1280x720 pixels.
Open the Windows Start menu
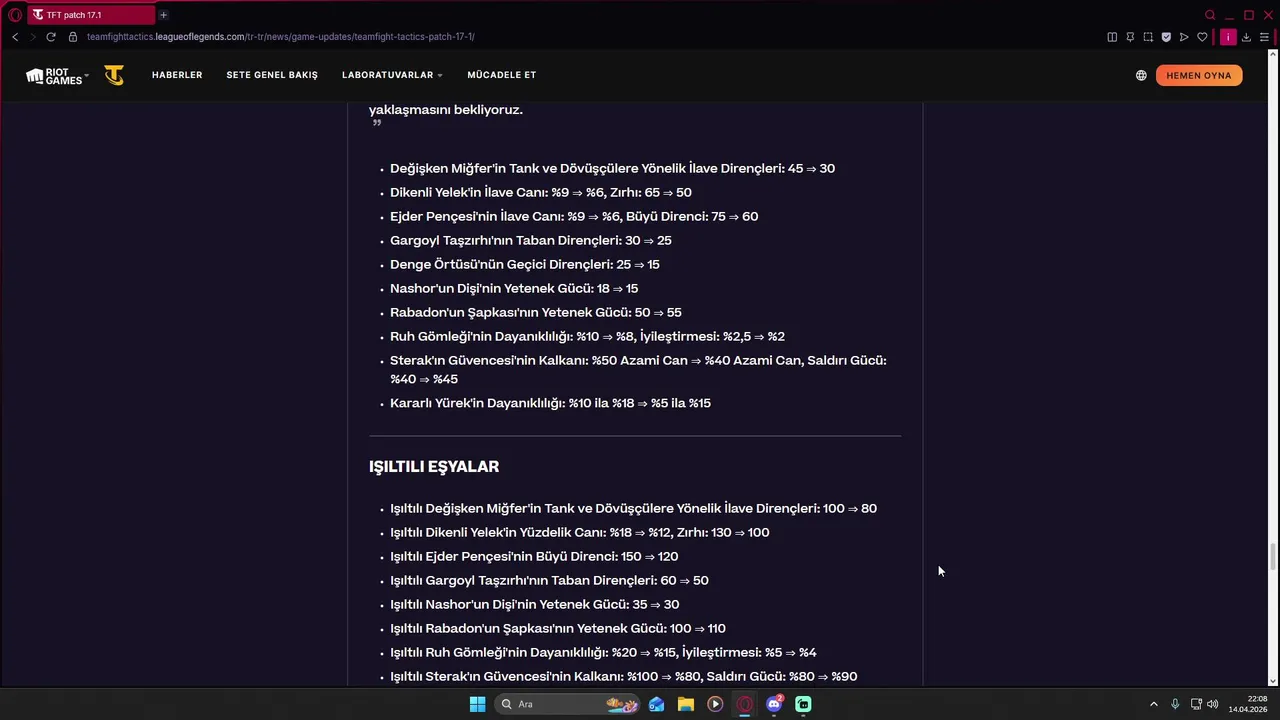point(477,704)
